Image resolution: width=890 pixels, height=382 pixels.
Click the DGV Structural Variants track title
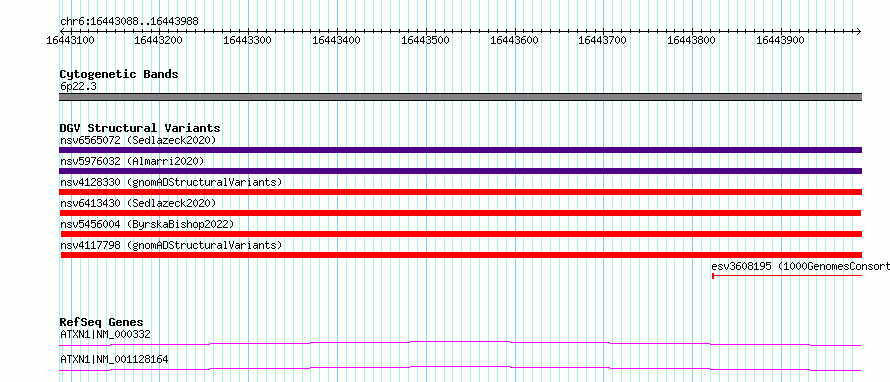point(140,128)
